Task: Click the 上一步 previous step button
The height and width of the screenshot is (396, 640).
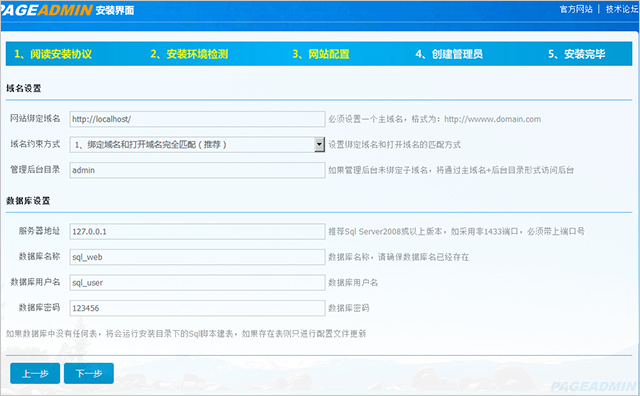Action: (35, 373)
